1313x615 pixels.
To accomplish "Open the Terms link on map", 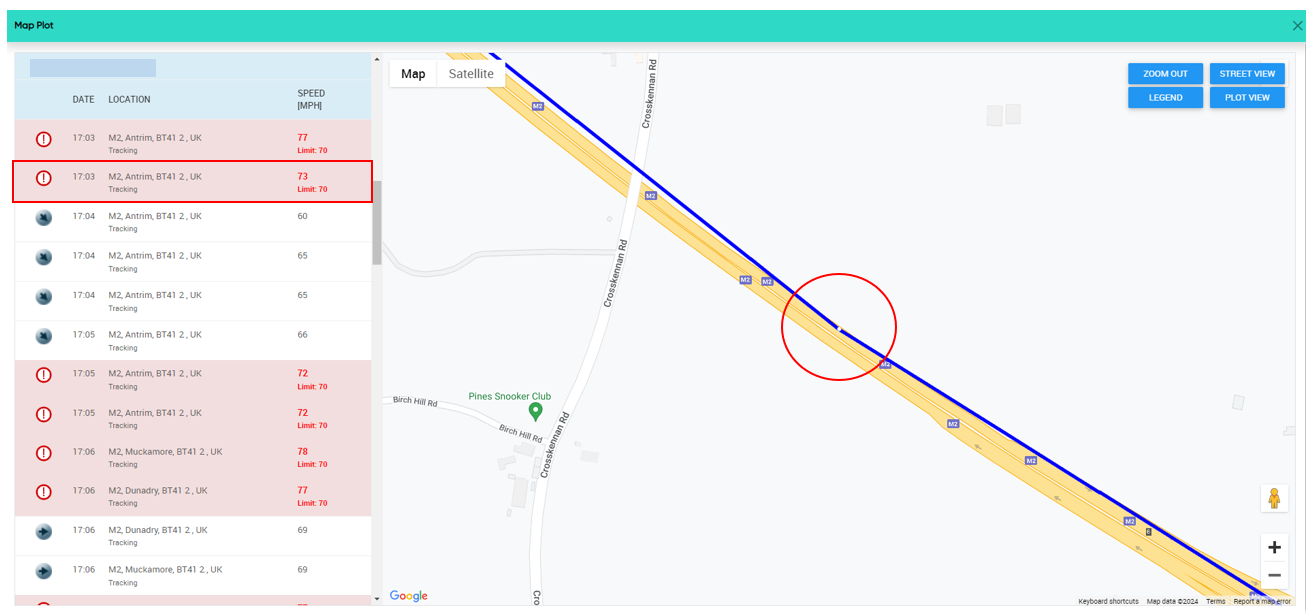I will pos(1215,601).
